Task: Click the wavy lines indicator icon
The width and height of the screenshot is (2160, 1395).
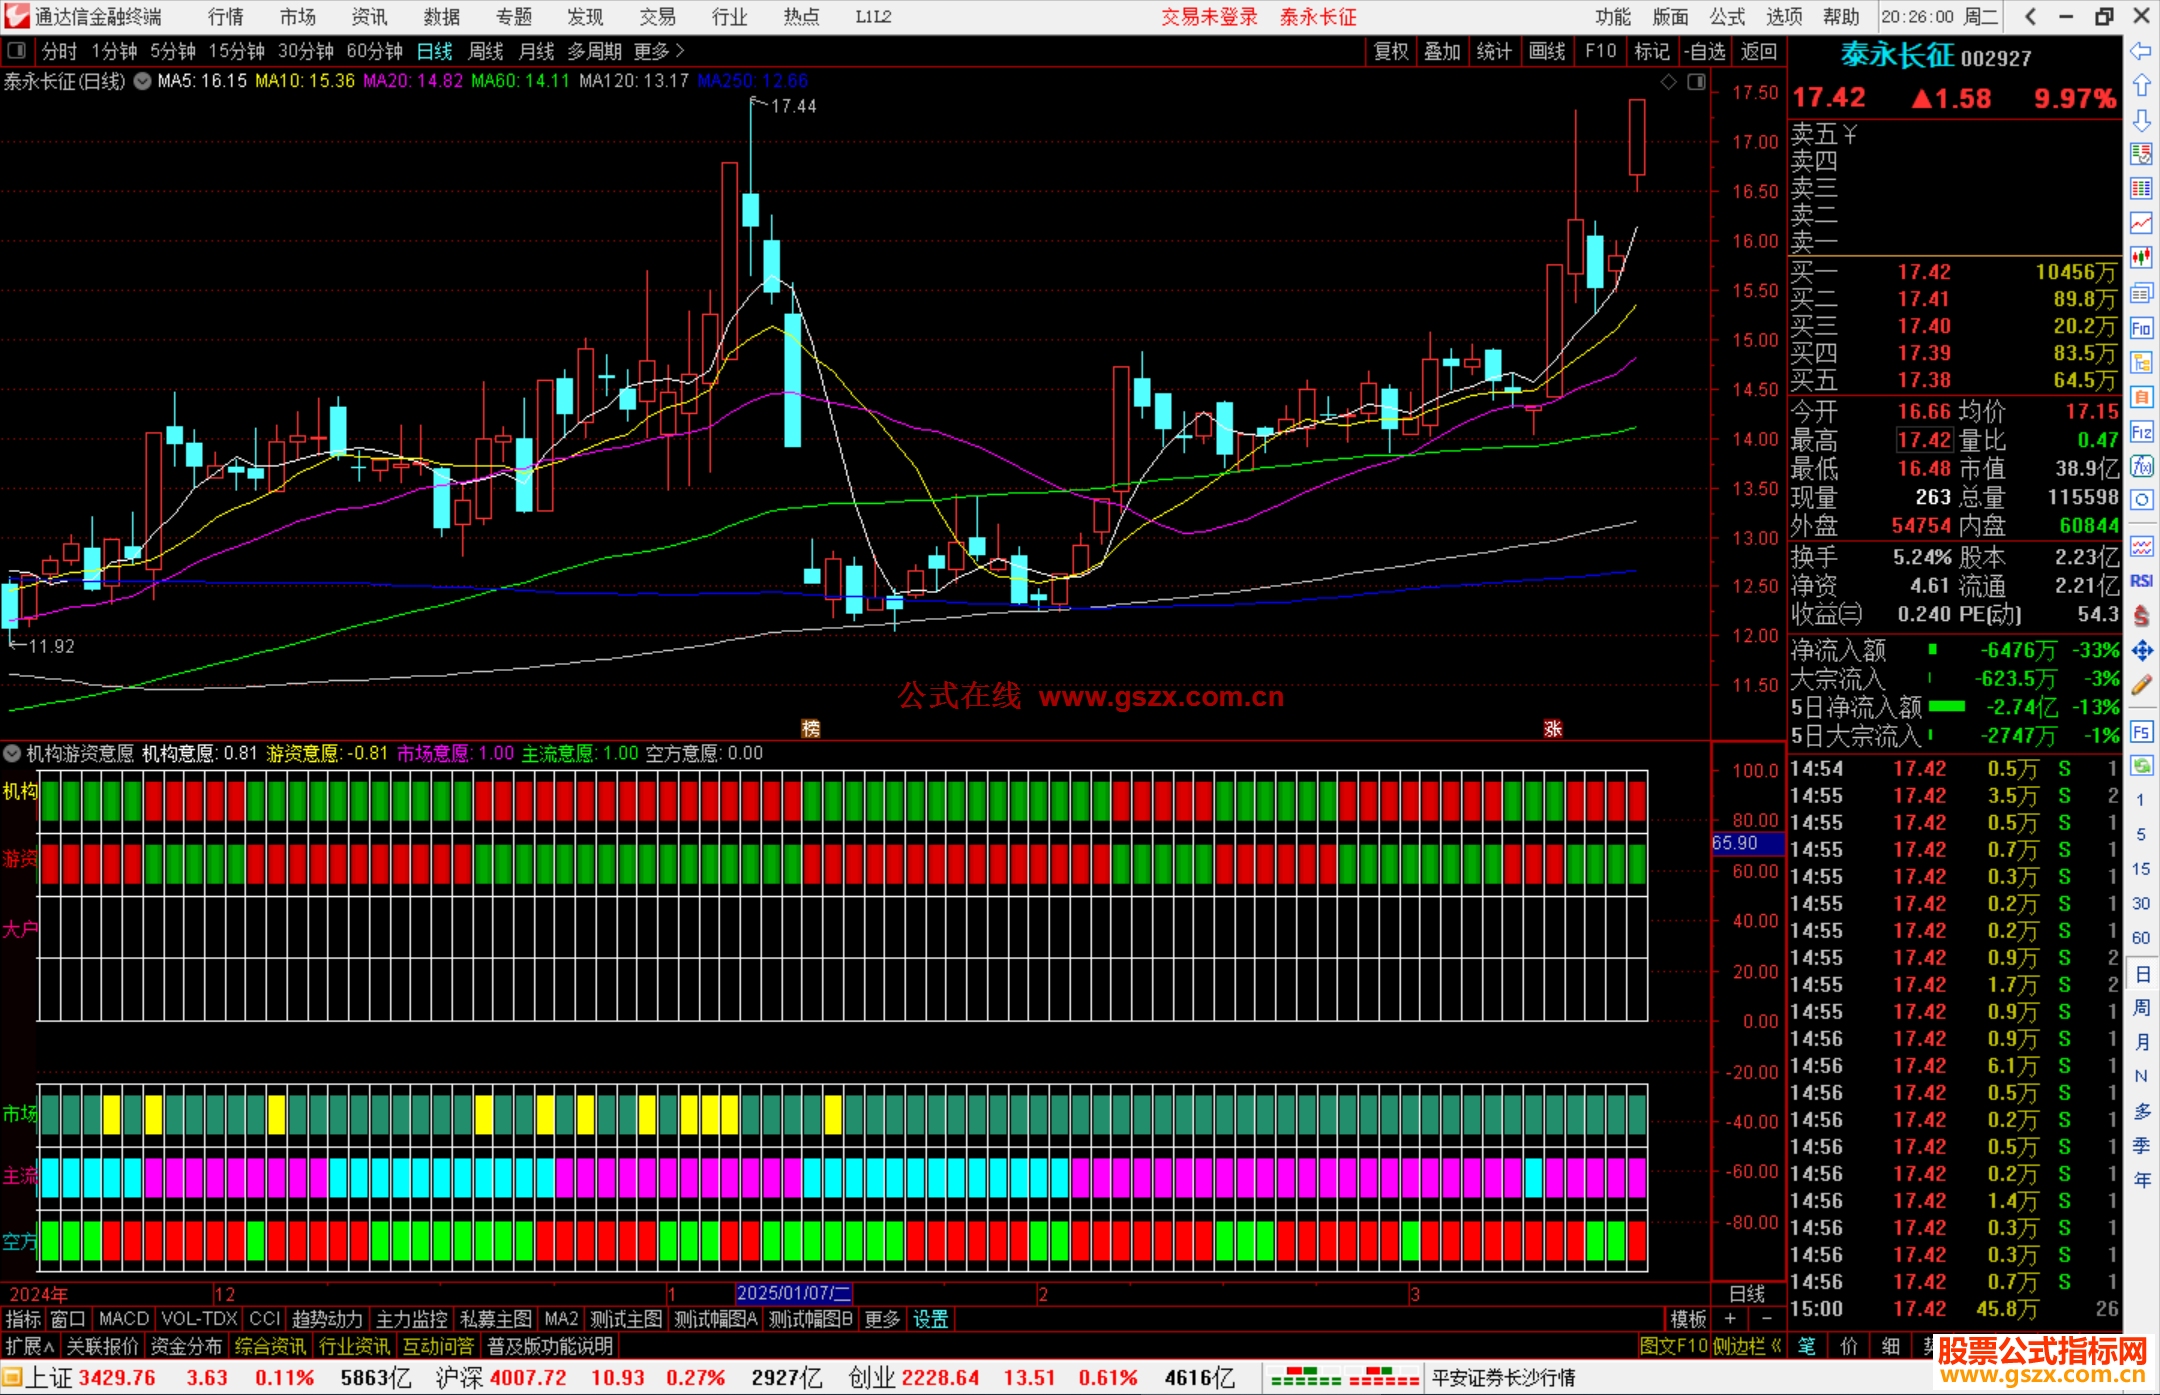Action: [x=2141, y=546]
